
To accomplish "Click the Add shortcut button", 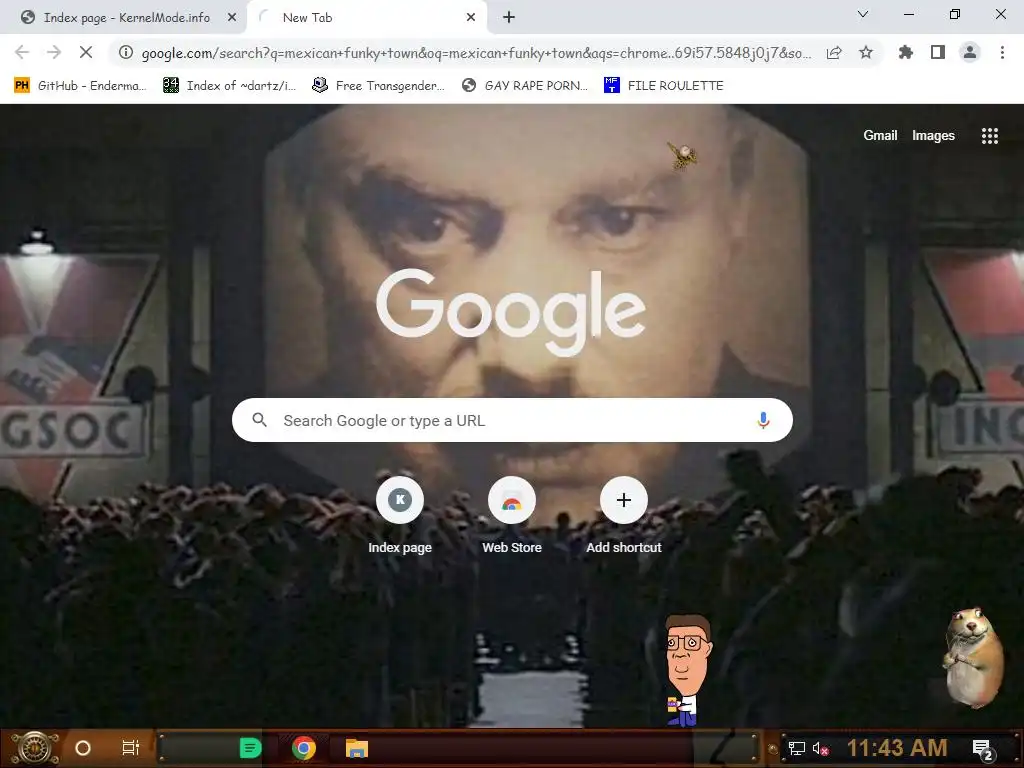I will coord(624,516).
